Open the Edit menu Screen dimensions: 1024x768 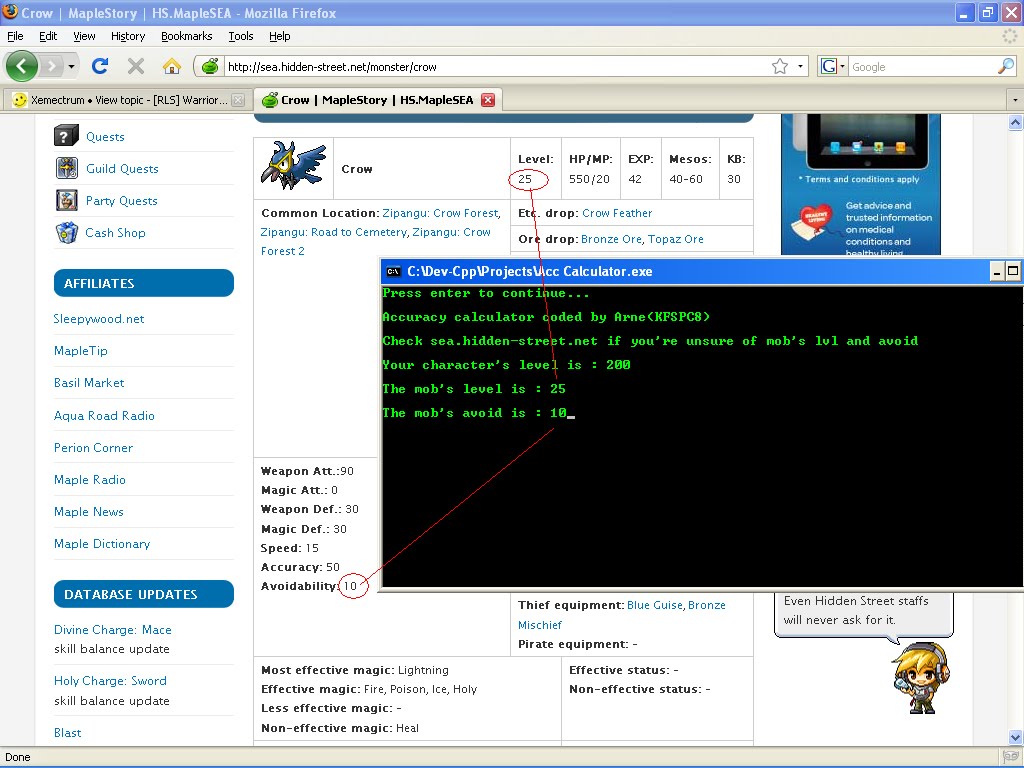click(x=48, y=36)
